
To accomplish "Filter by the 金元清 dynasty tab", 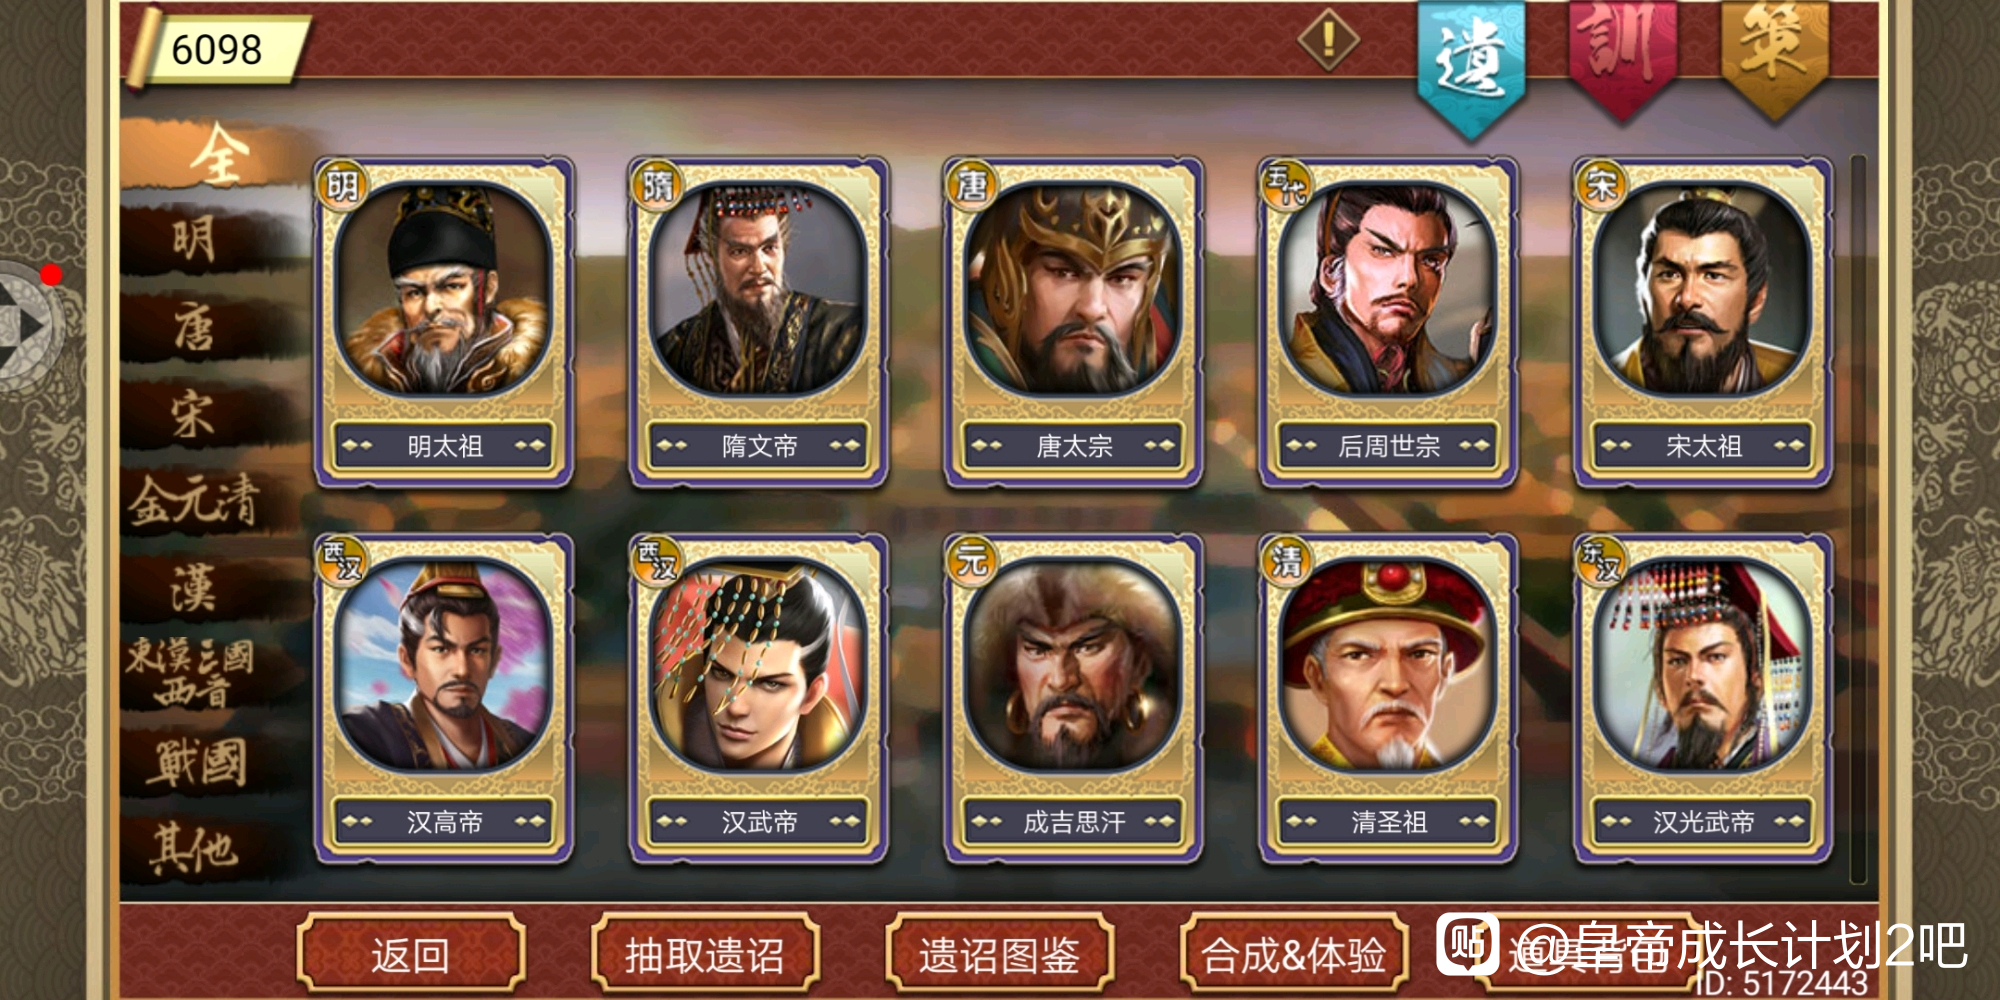I will click(195, 501).
